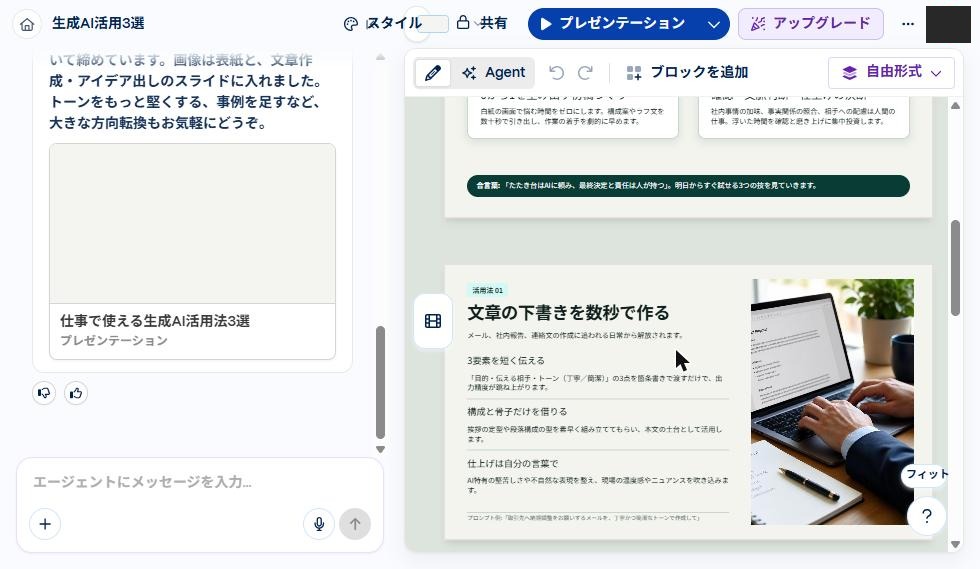Click the 3要素を短く伝える heading

(x=506, y=361)
